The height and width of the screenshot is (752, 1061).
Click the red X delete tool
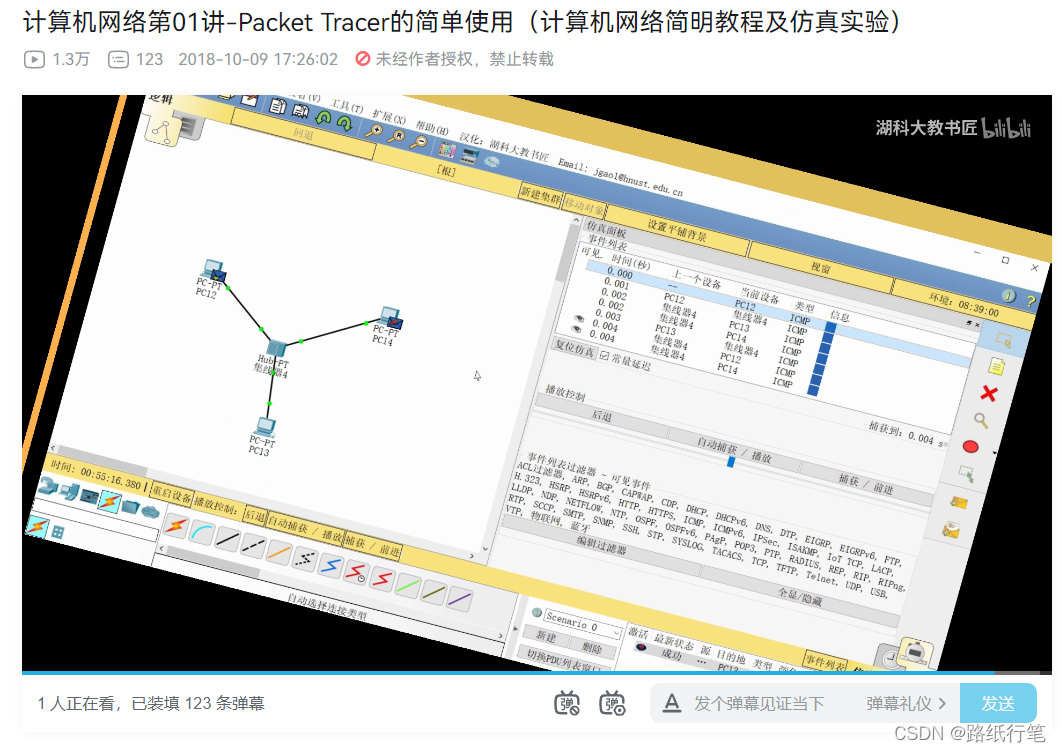point(989,393)
